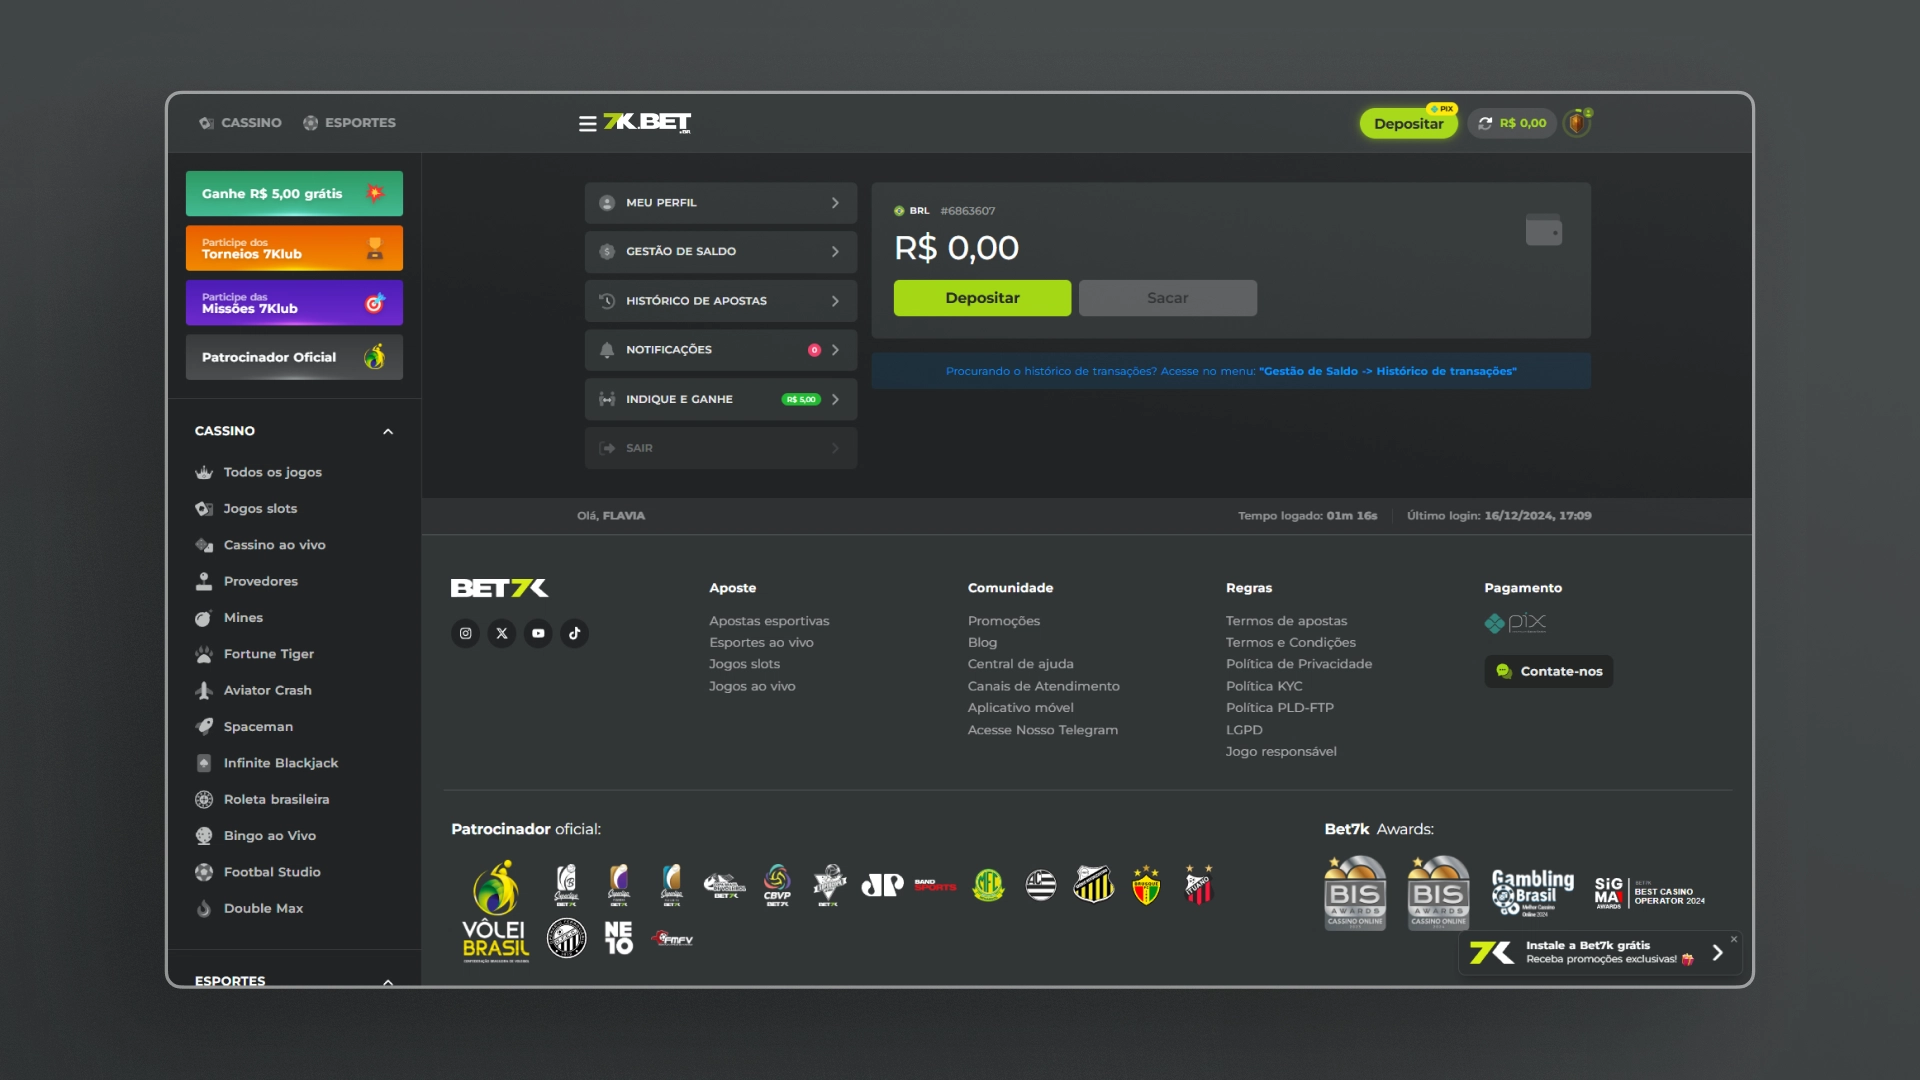The width and height of the screenshot is (1920, 1080).
Task: Close the Bet7k install promo banner
Action: [x=1734, y=939]
